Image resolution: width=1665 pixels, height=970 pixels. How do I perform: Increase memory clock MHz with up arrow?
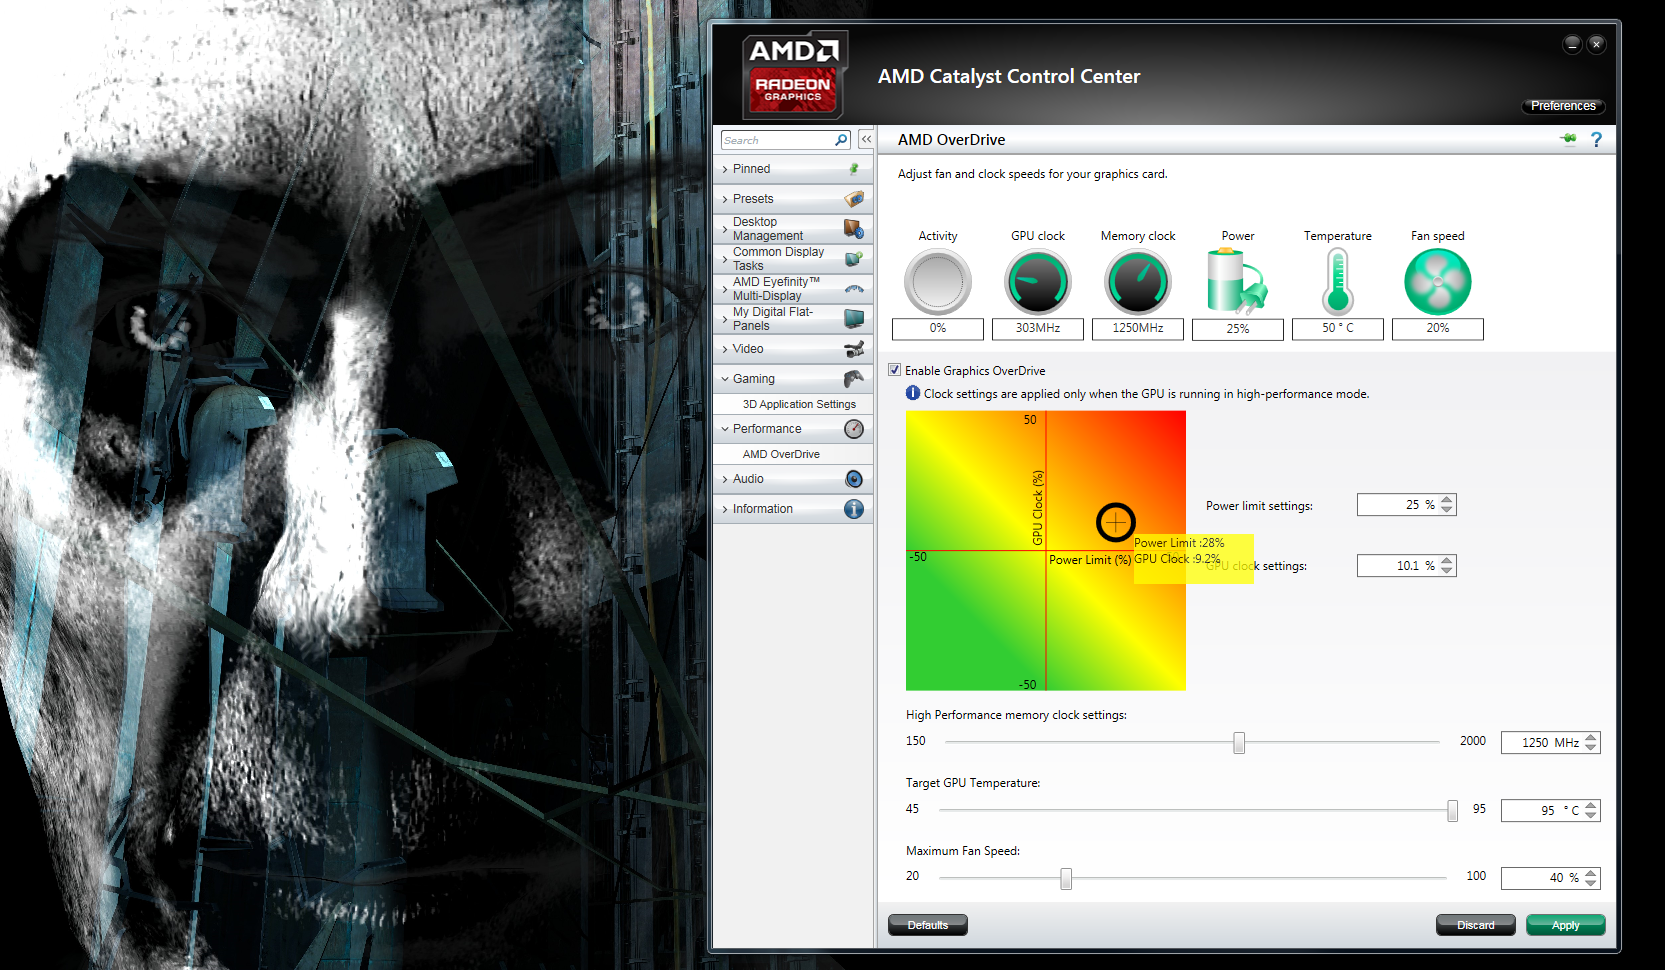click(x=1591, y=737)
